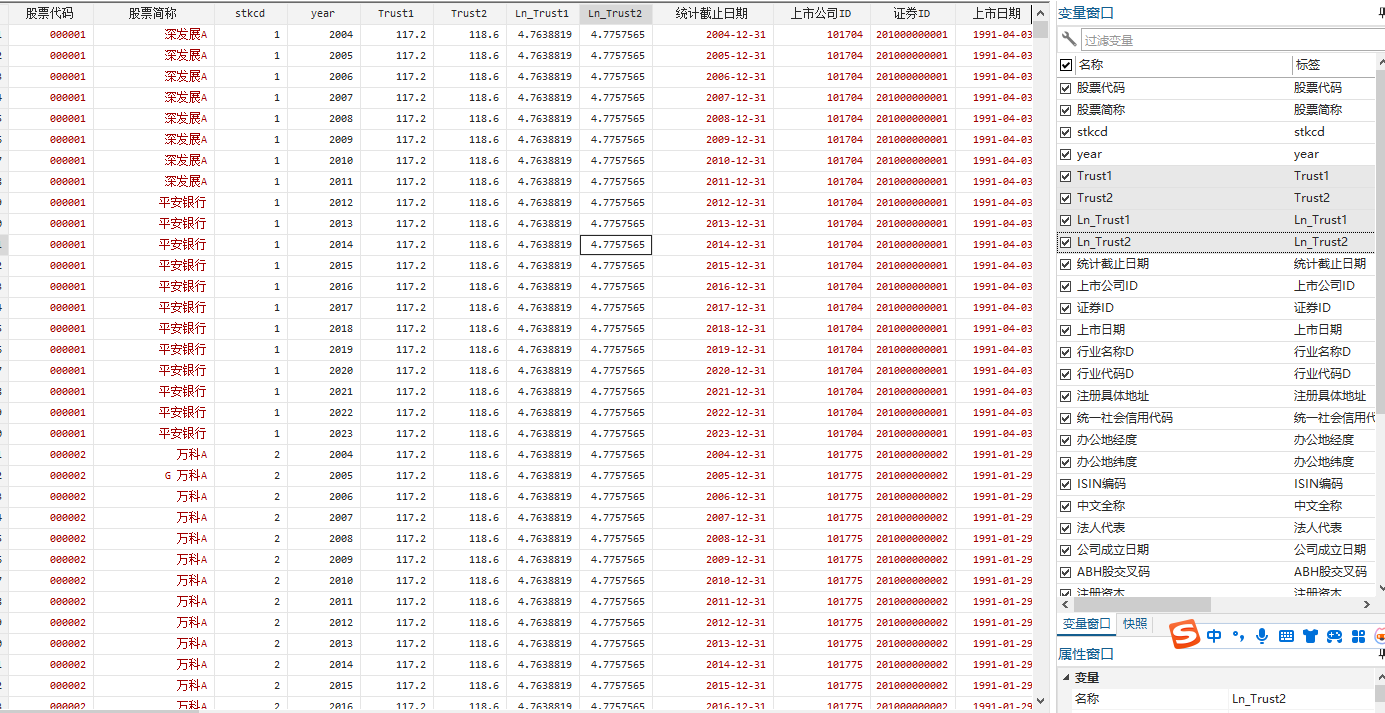This screenshot has width=1385, height=713.
Task: Select the ABH股交叉码 variable row
Action: click(1216, 572)
